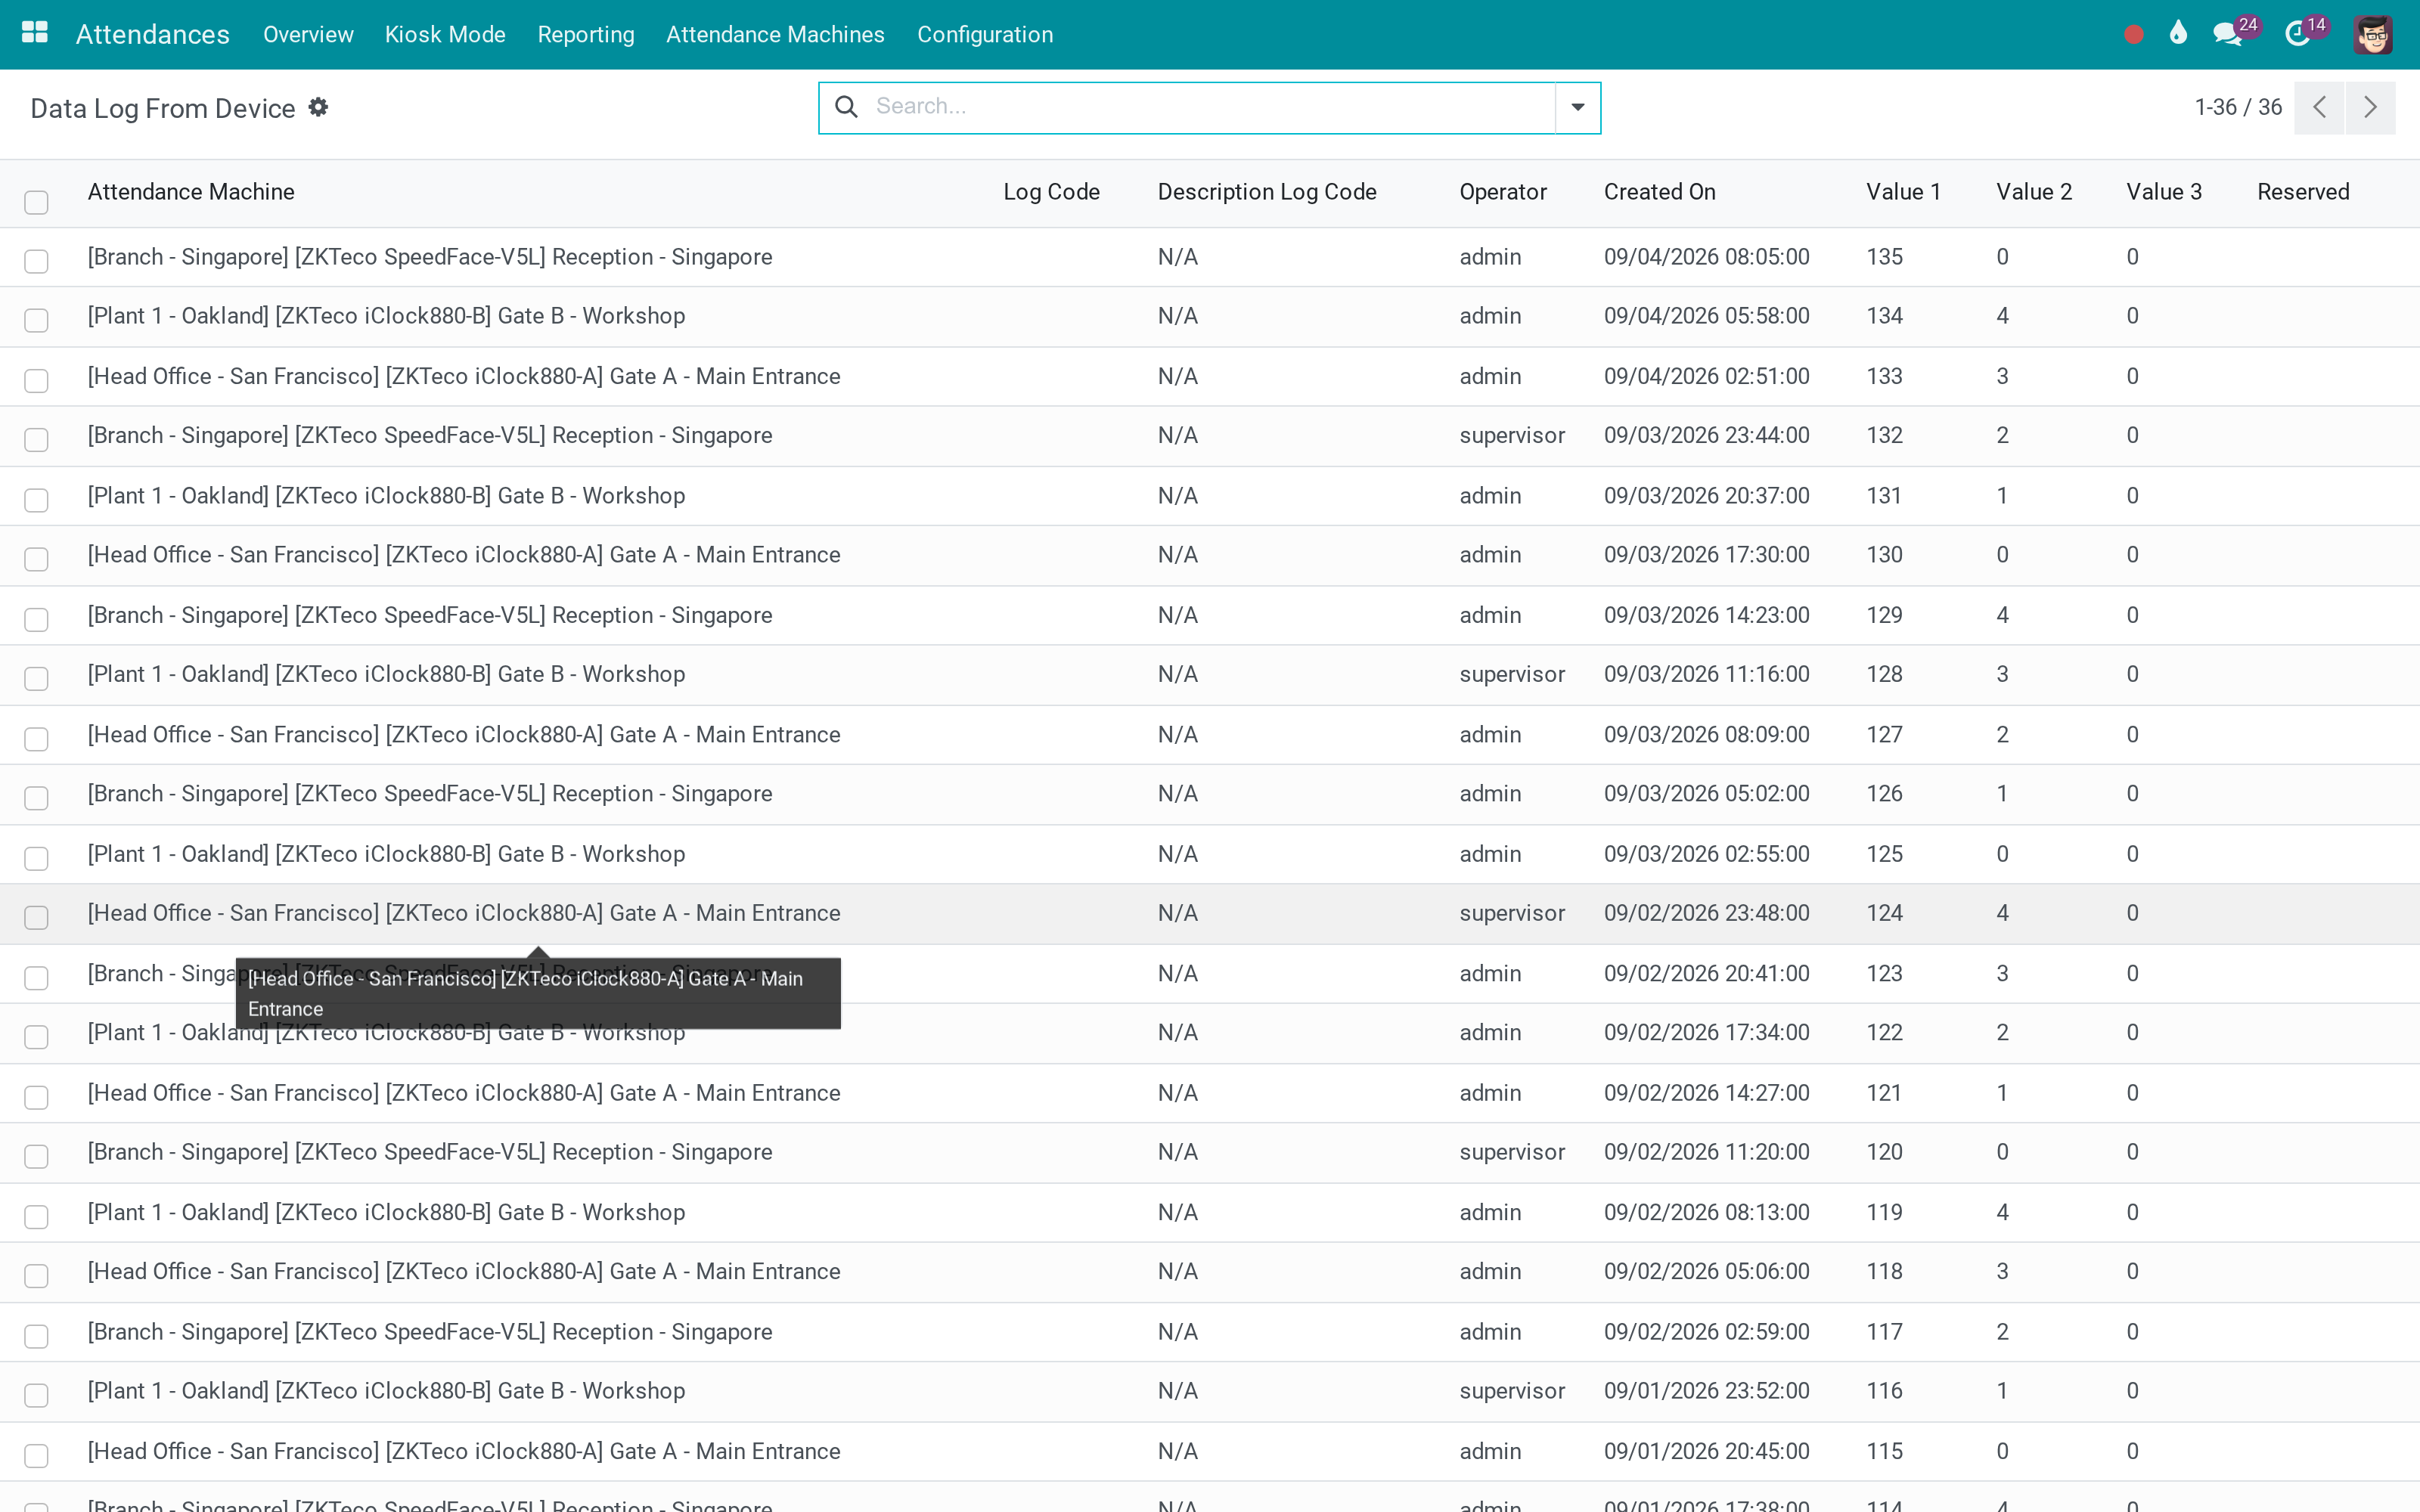Expand the search options dropdown toggle
The height and width of the screenshot is (1512, 2420).
tap(1577, 107)
